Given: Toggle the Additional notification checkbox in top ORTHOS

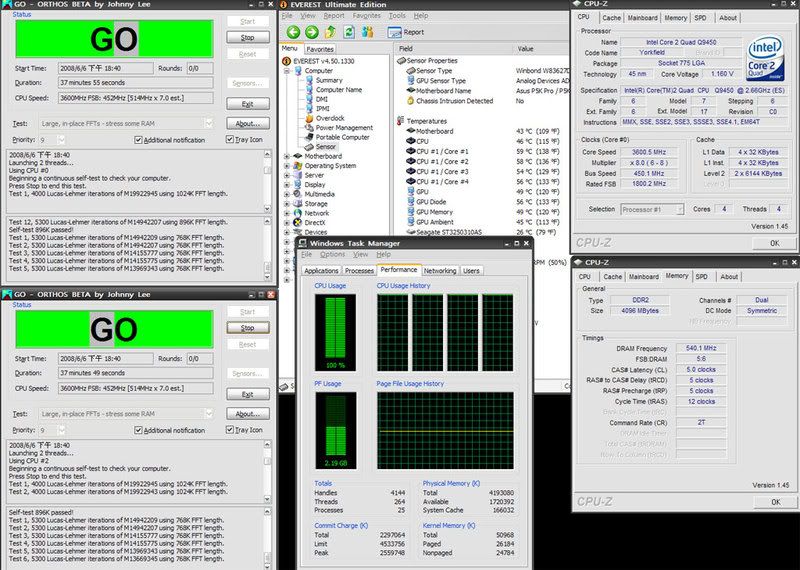Looking at the screenshot, I should 136,139.
